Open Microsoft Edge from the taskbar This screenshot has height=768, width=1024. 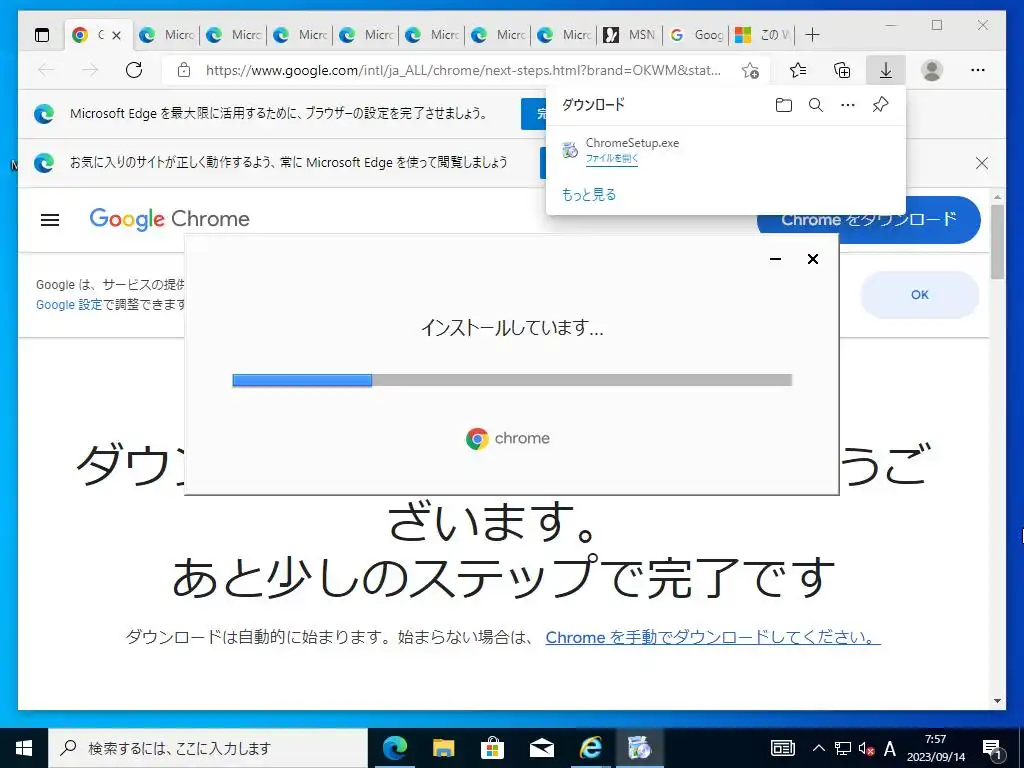pos(395,748)
